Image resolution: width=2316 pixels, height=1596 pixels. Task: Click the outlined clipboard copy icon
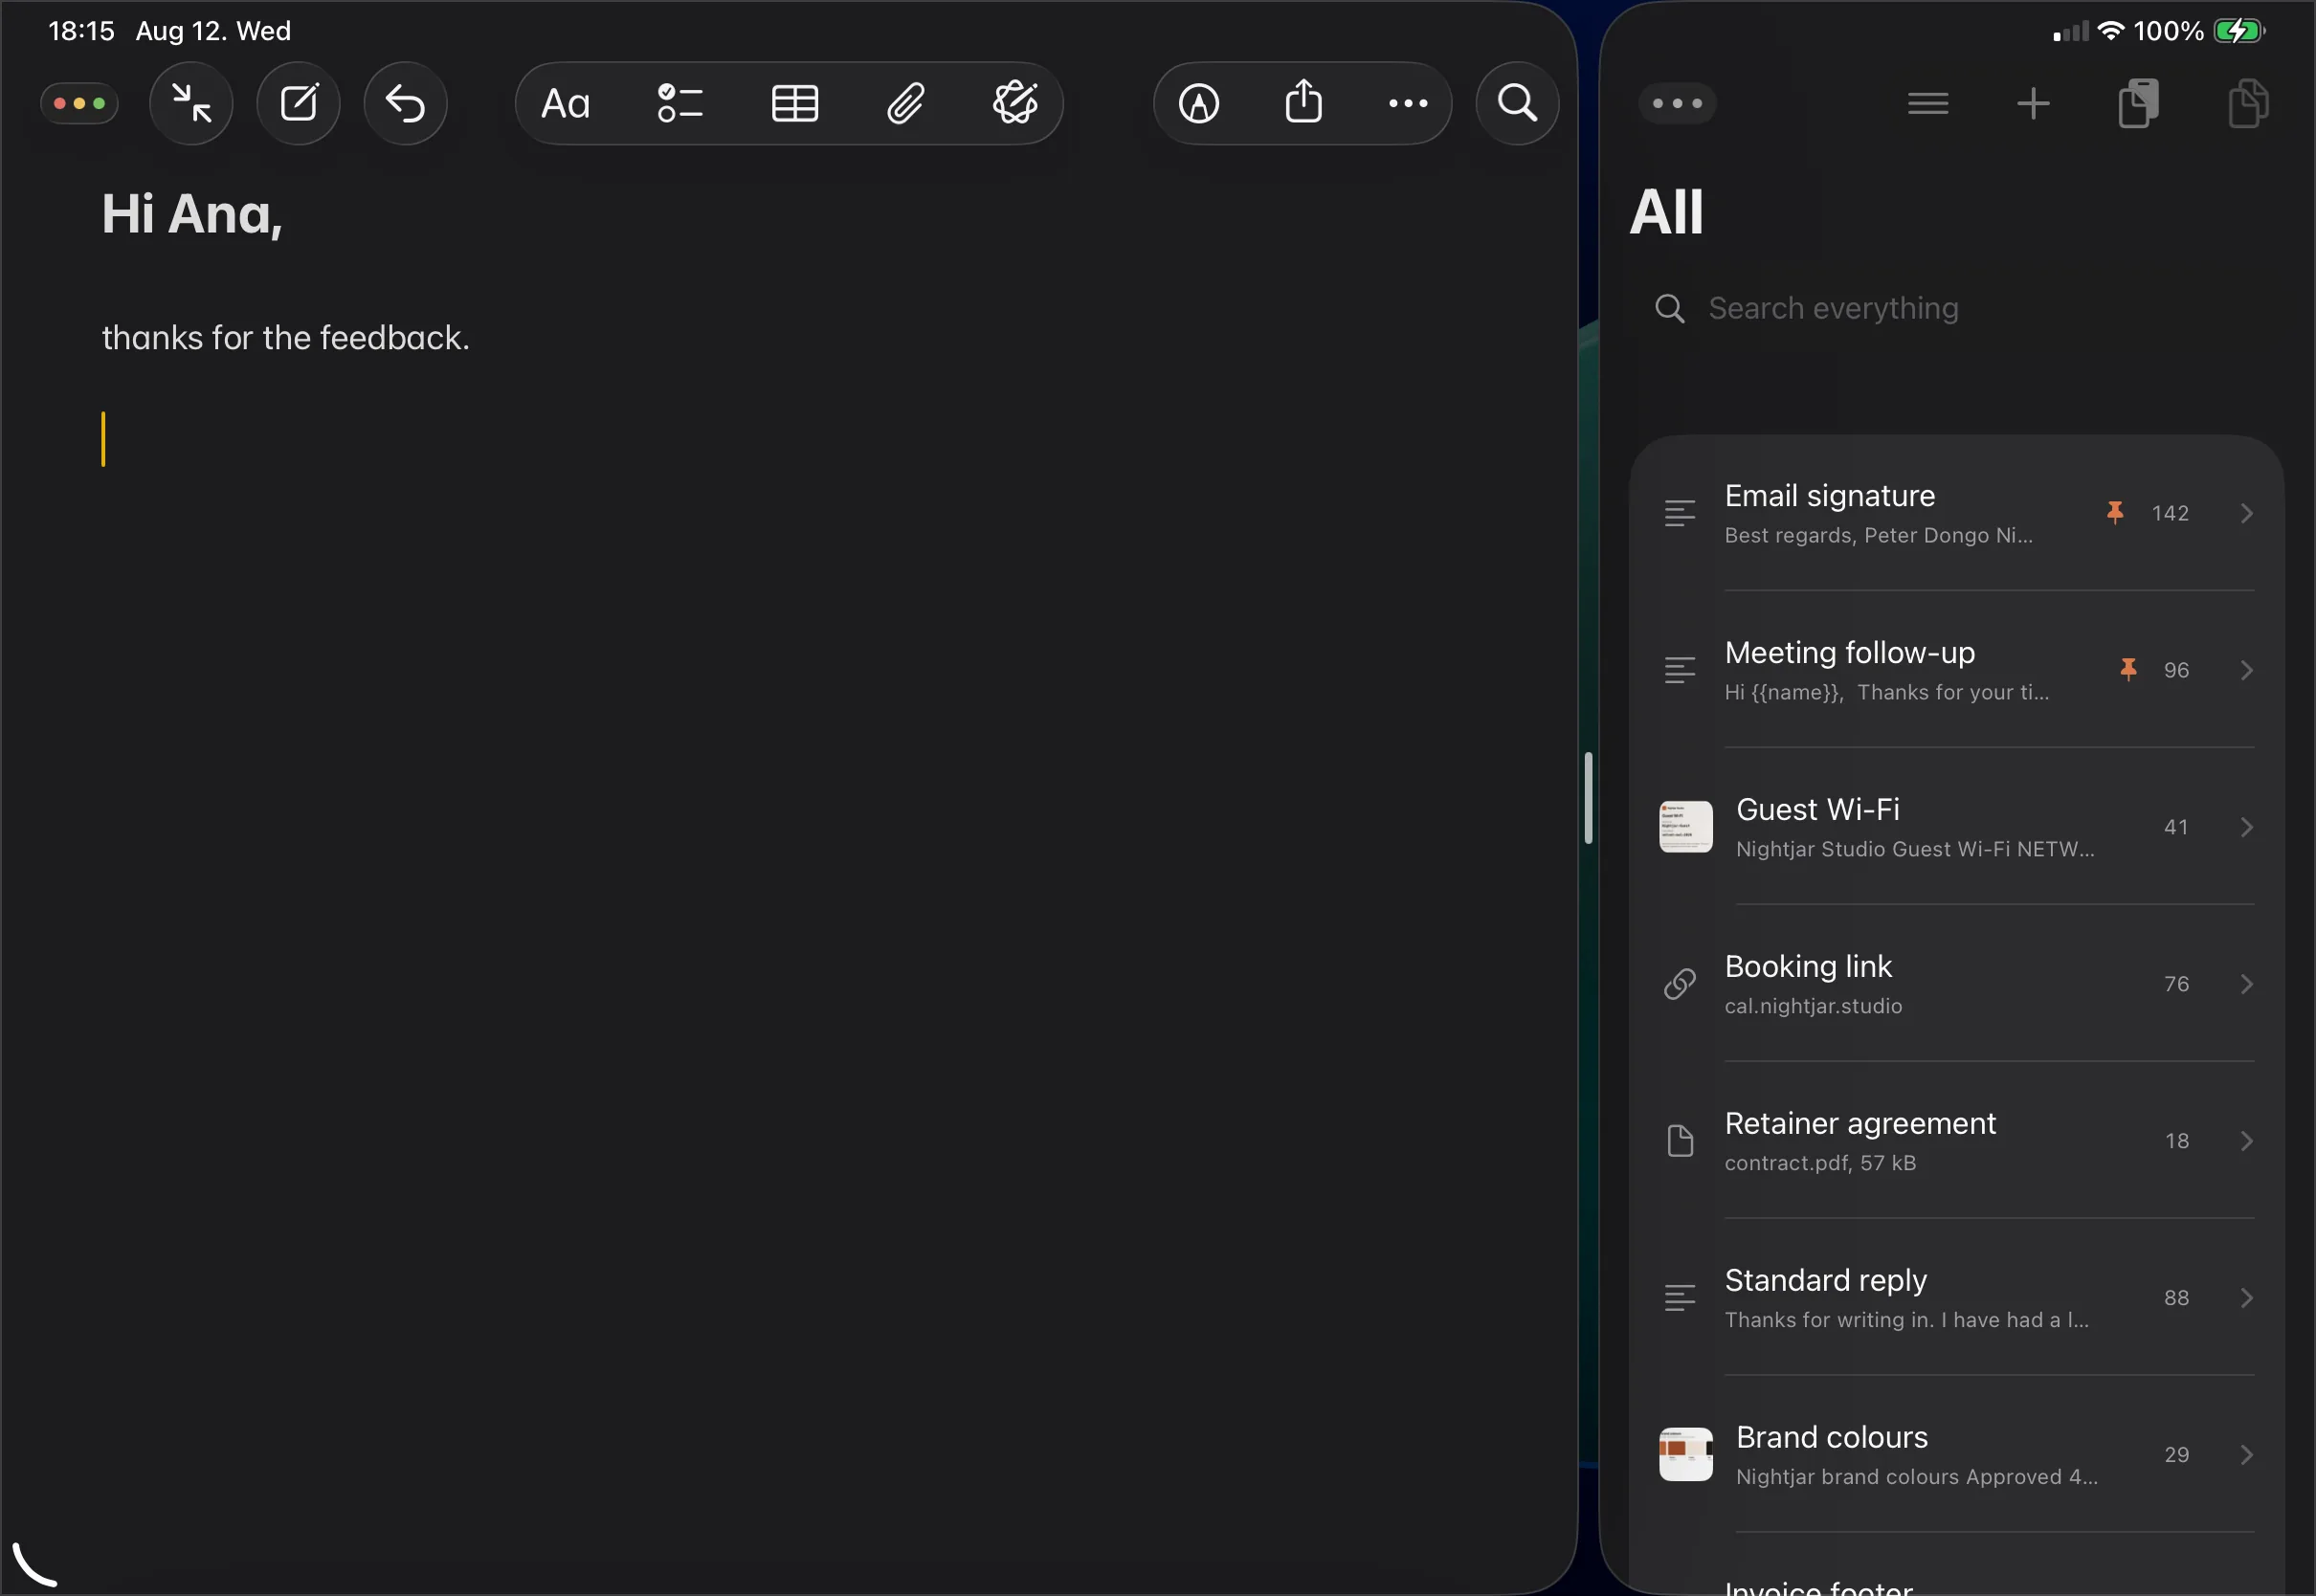pyautogui.click(x=2248, y=103)
